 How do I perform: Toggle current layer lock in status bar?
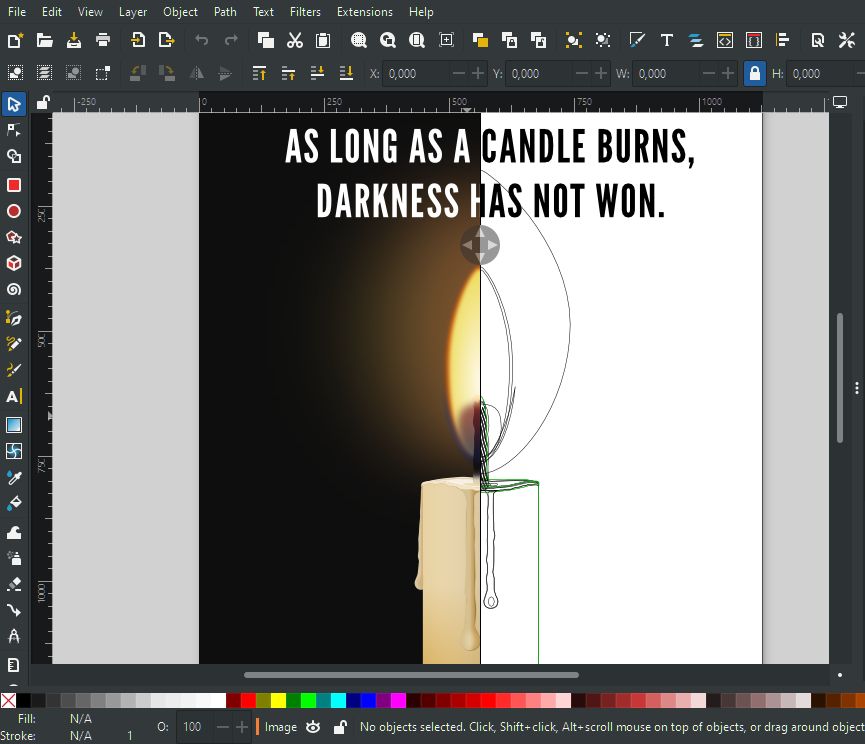[340, 727]
